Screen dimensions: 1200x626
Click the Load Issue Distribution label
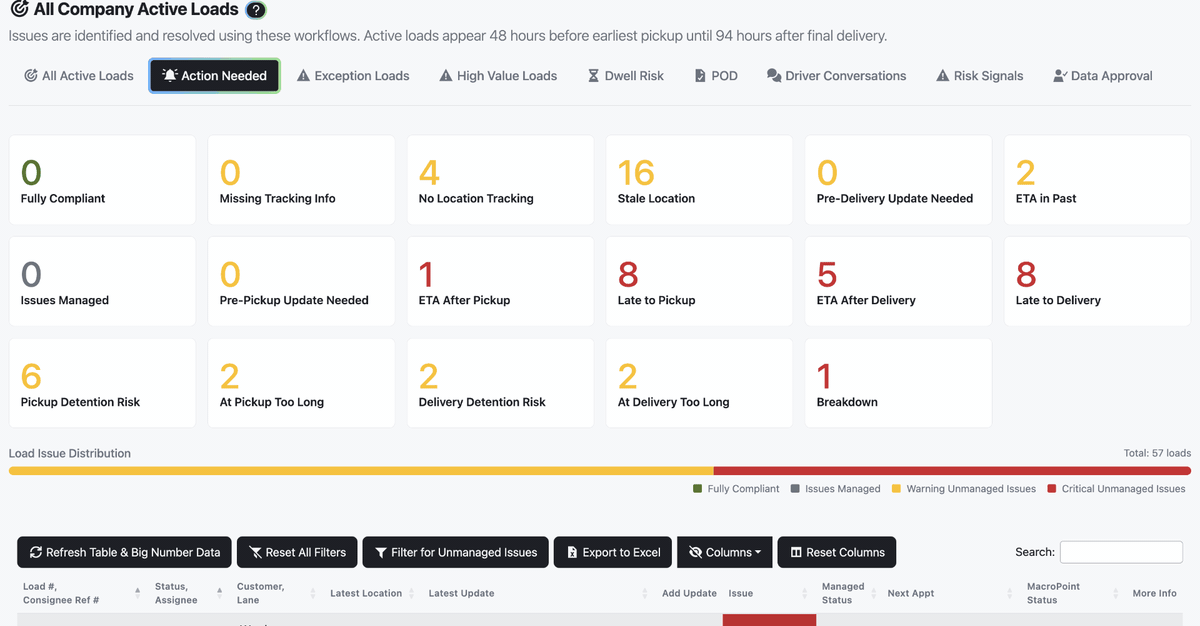[70, 453]
